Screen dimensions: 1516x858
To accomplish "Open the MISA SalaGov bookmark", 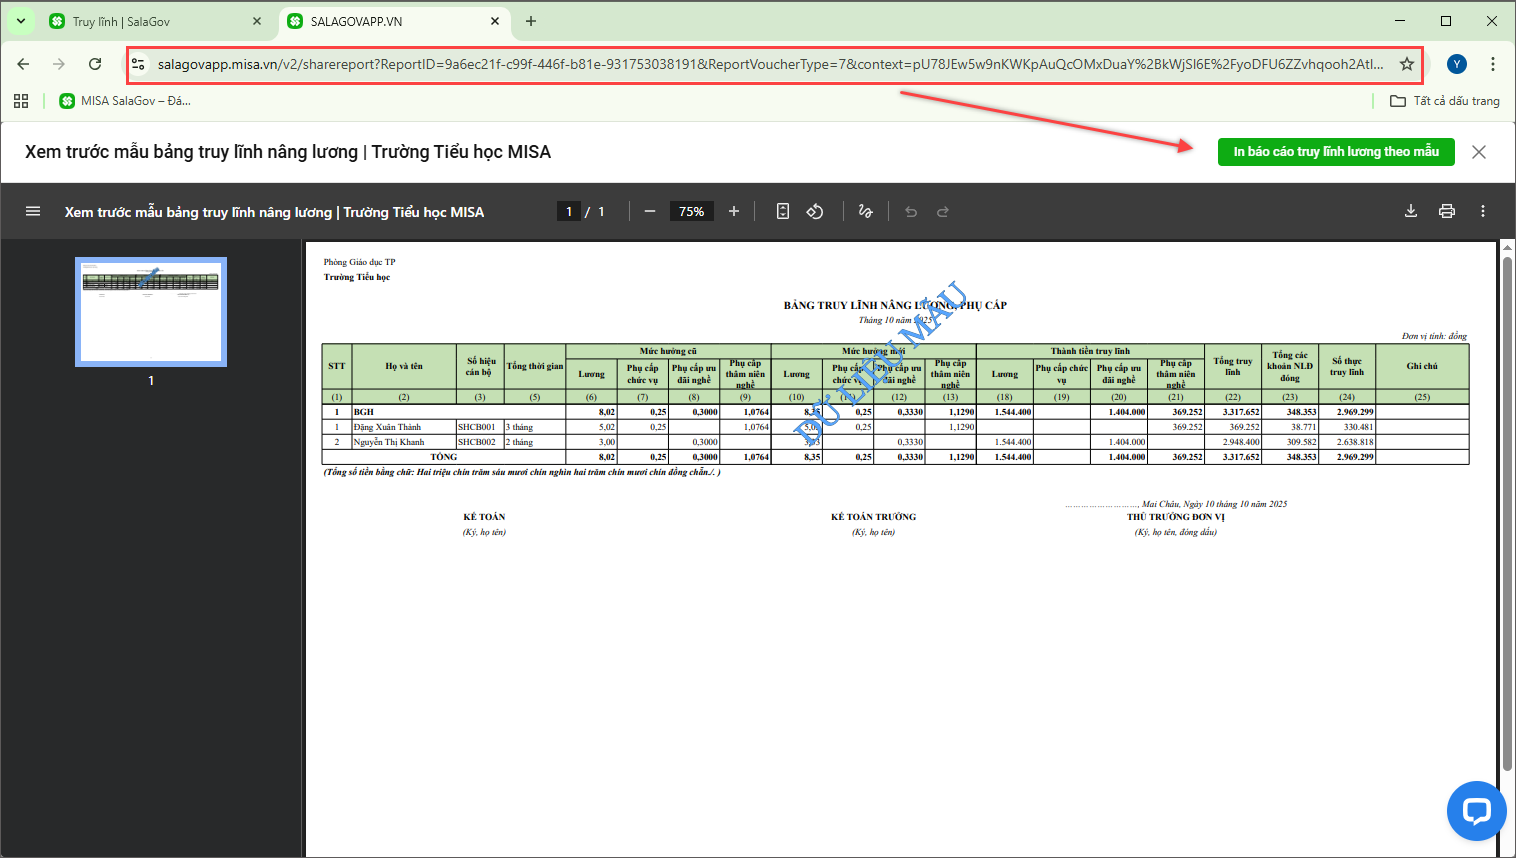I will point(125,101).
